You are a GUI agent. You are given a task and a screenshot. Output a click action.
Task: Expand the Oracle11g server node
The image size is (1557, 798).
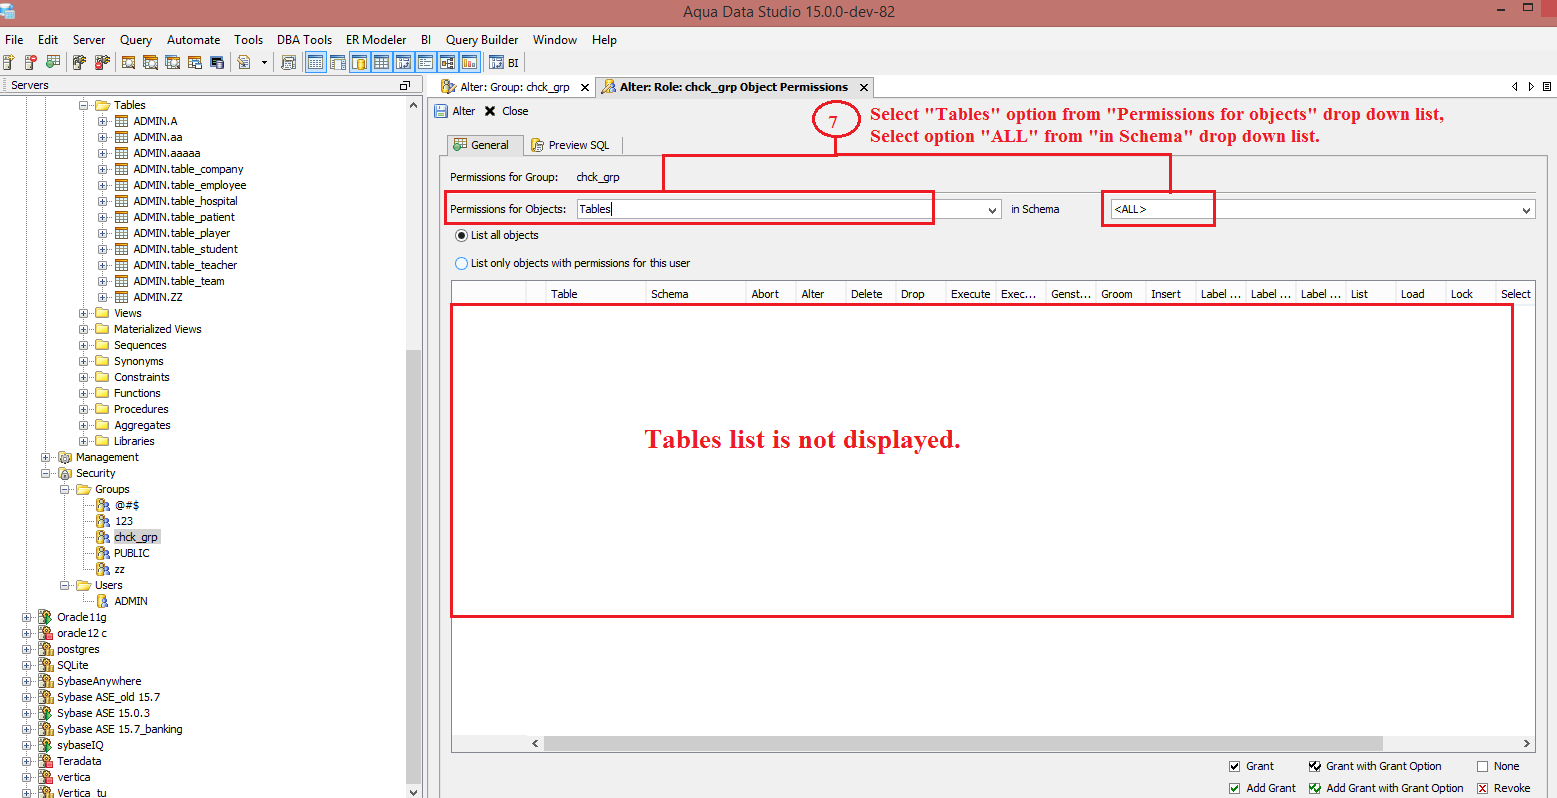[27, 617]
